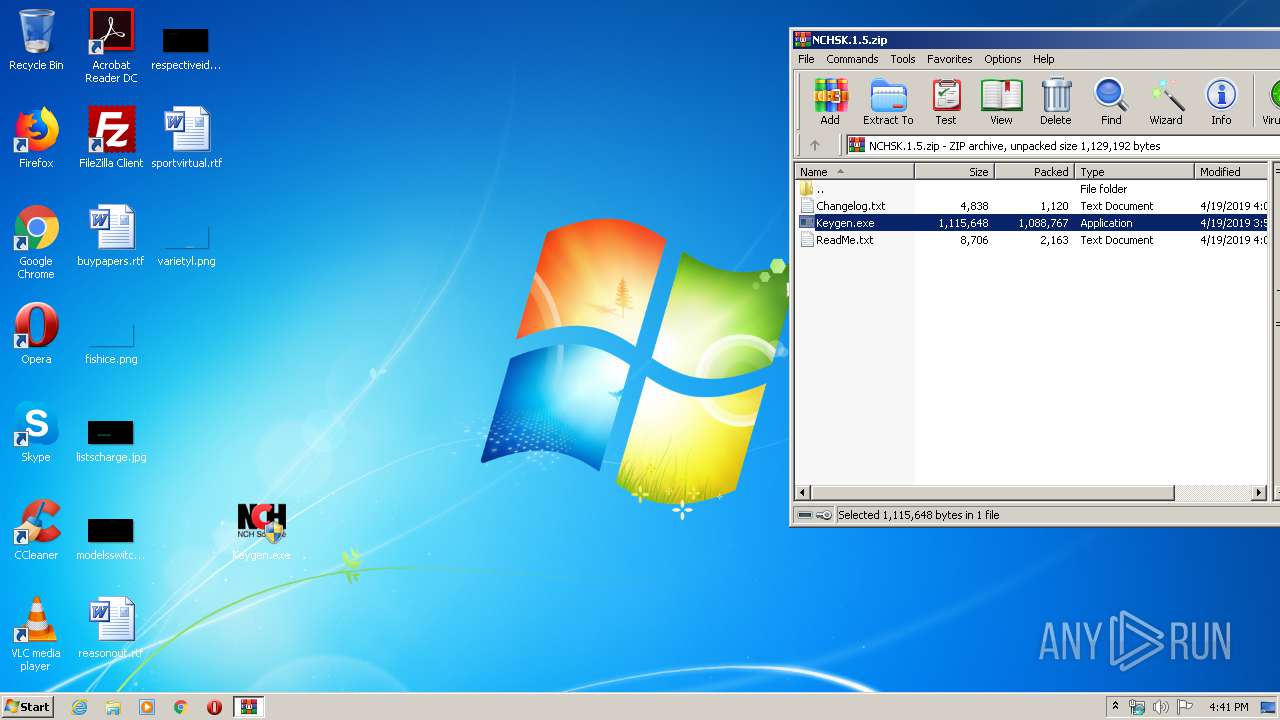
Task: Select the buypapers.rtf desktop file
Action: pyautogui.click(x=111, y=236)
